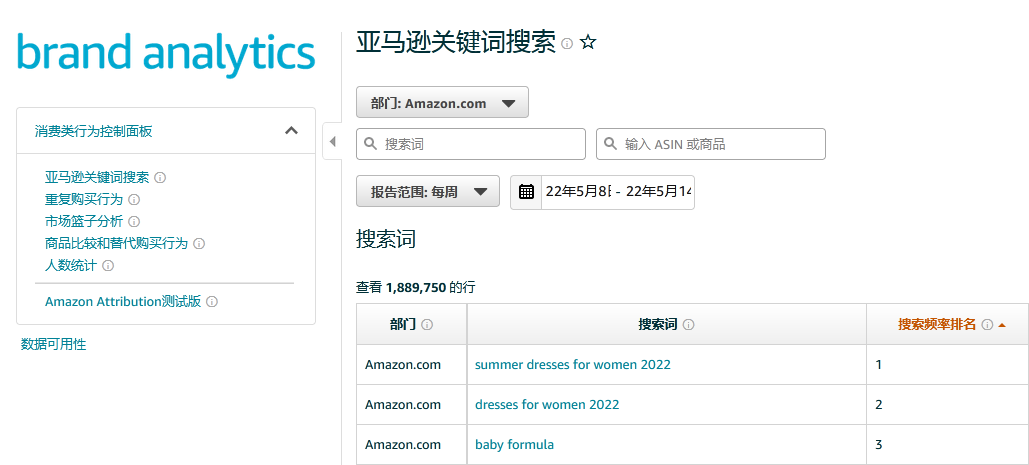The height and width of the screenshot is (465, 1029).
Task: Click the 消费类行为控制面板 panel title
Action: pyautogui.click(x=93, y=131)
